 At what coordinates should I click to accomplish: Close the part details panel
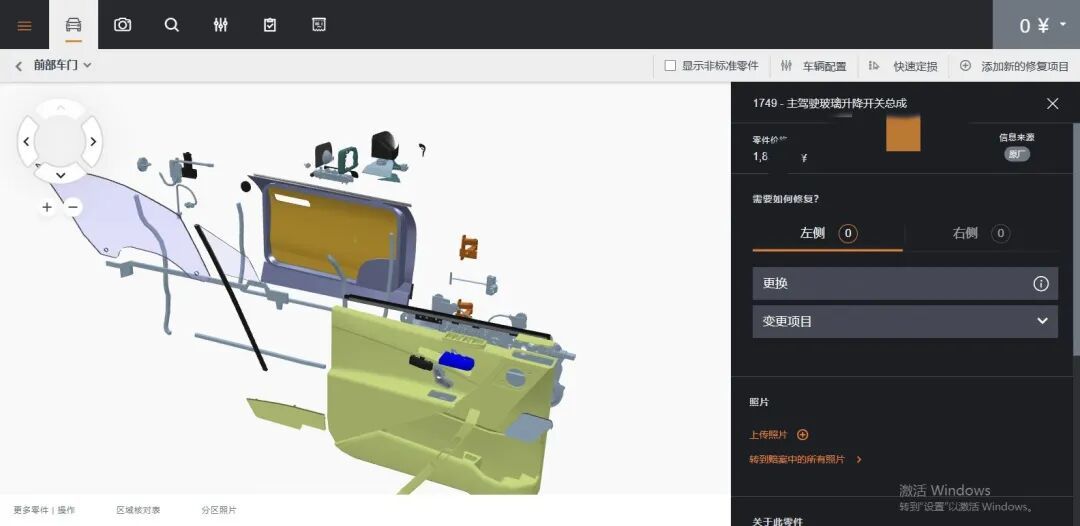tap(1052, 104)
